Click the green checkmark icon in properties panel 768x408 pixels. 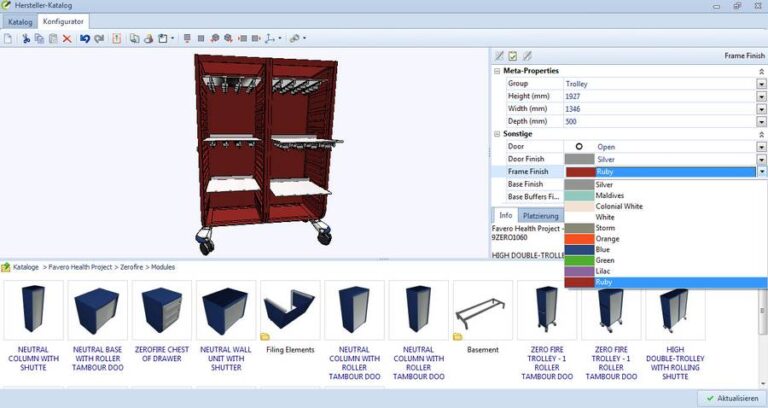pos(512,56)
